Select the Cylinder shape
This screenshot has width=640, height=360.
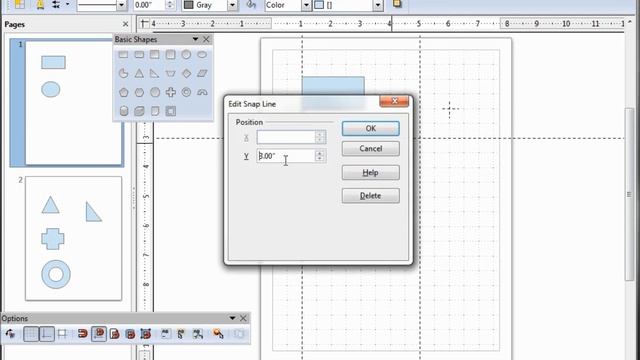coord(123,111)
